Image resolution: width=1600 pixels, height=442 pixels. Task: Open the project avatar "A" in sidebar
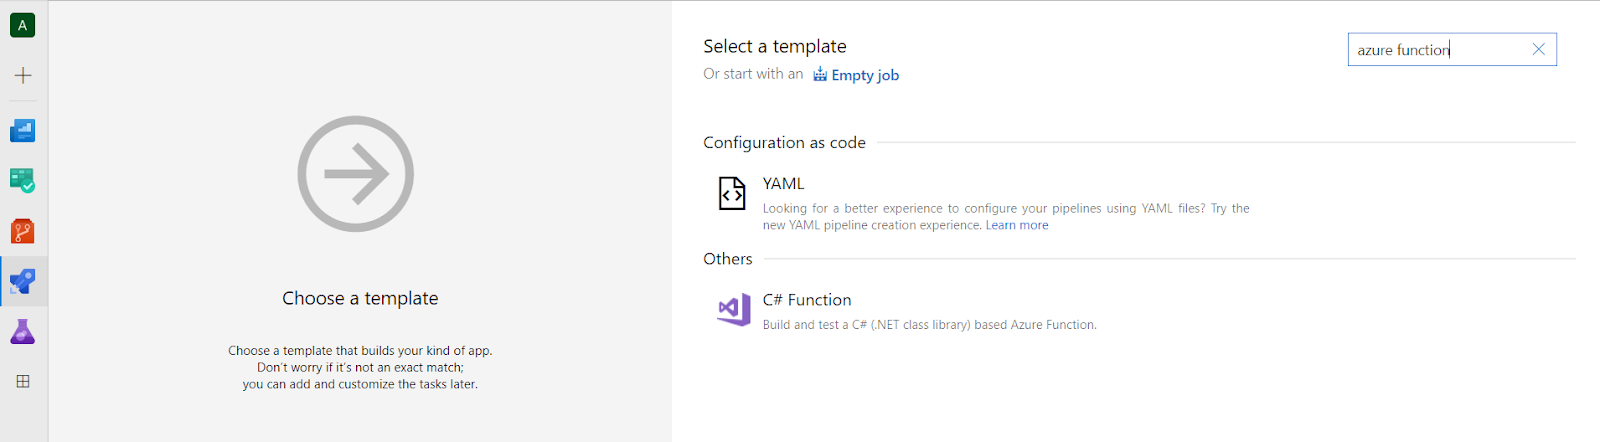pyautogui.click(x=22, y=25)
